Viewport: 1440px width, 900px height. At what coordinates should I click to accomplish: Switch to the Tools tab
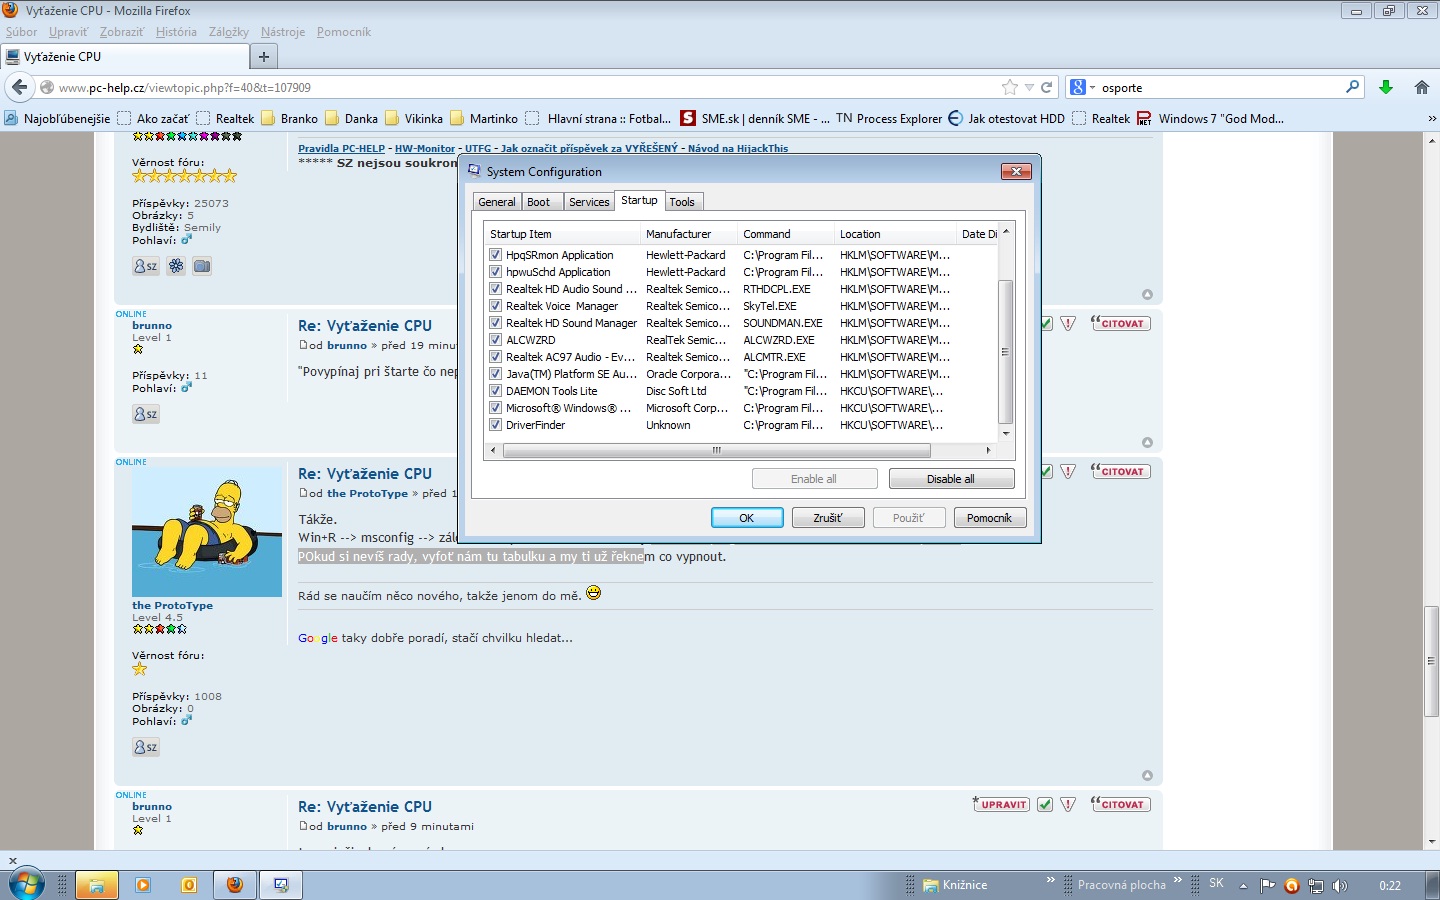coord(682,202)
